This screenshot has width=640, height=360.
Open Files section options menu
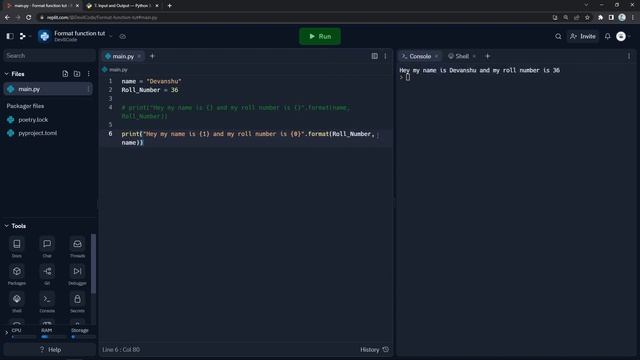[89, 74]
